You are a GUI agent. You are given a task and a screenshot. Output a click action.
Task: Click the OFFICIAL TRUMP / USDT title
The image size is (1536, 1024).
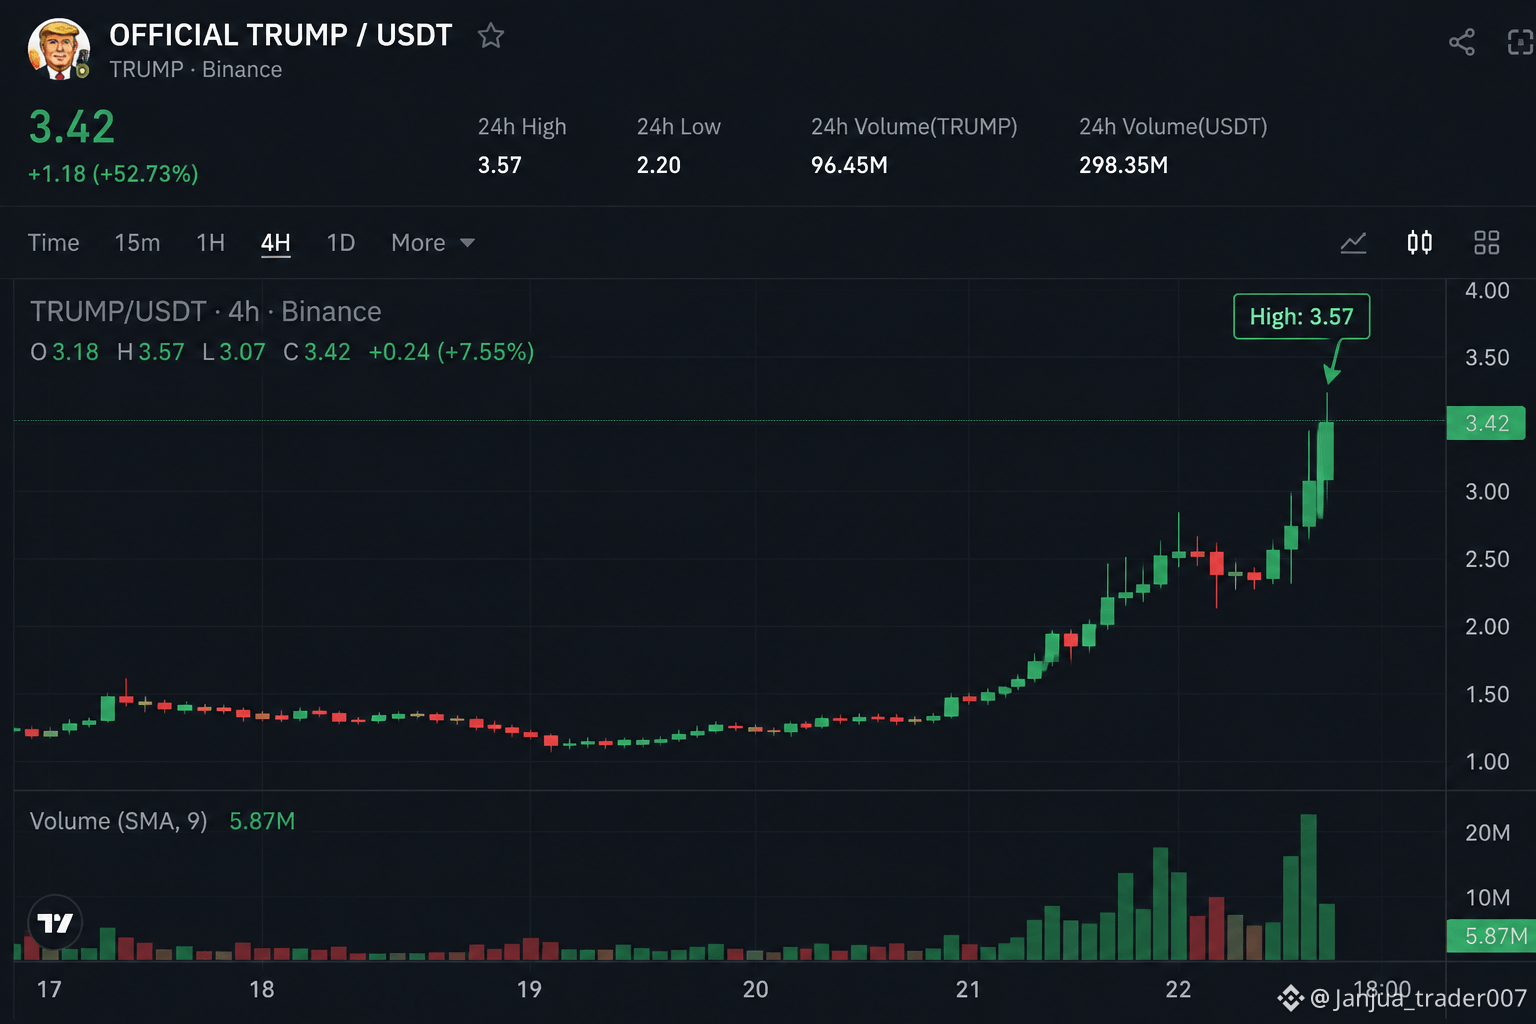point(281,35)
